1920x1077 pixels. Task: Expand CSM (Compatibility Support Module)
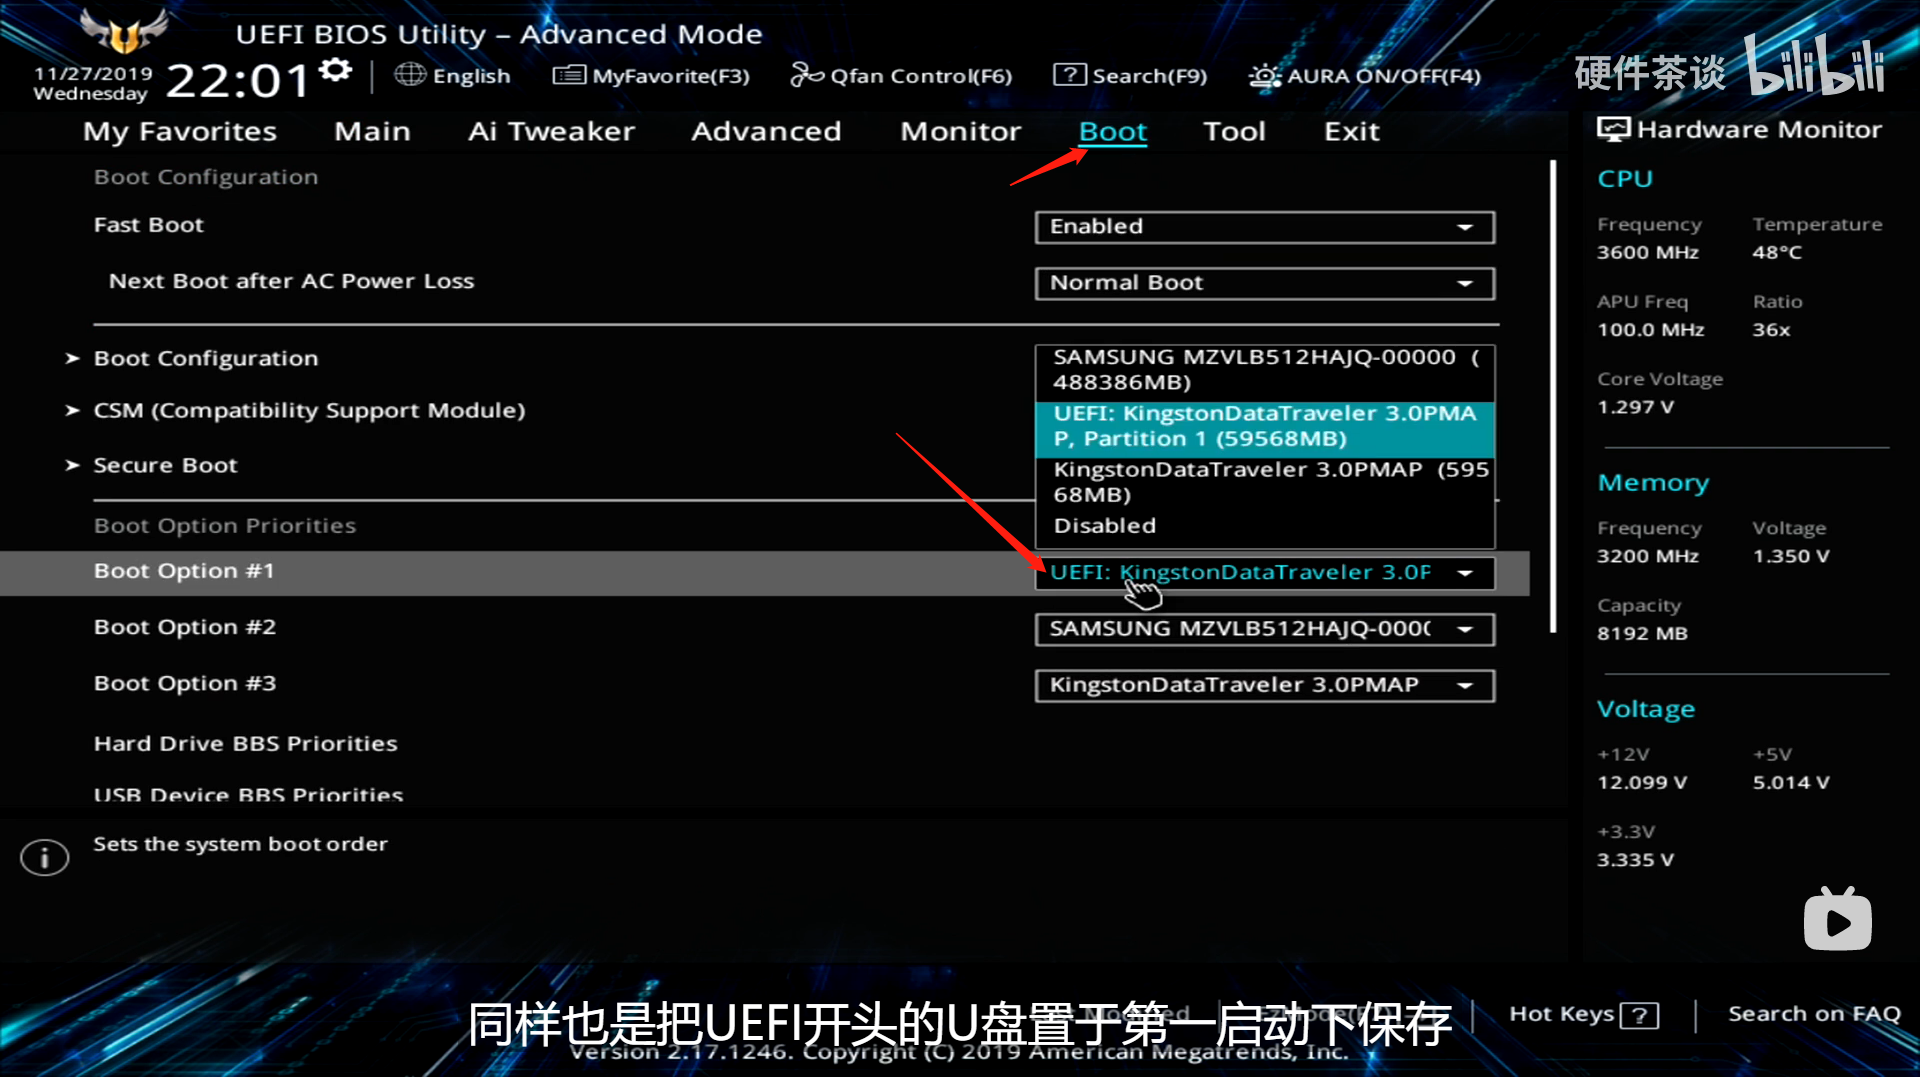click(309, 411)
